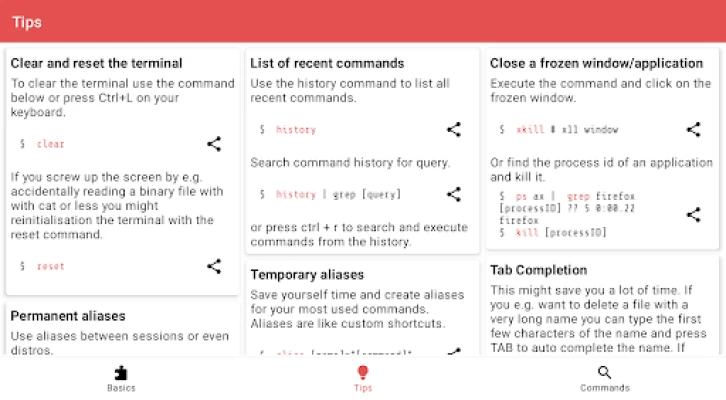Share the clear command
This screenshot has width=726, height=400.
pyautogui.click(x=214, y=144)
